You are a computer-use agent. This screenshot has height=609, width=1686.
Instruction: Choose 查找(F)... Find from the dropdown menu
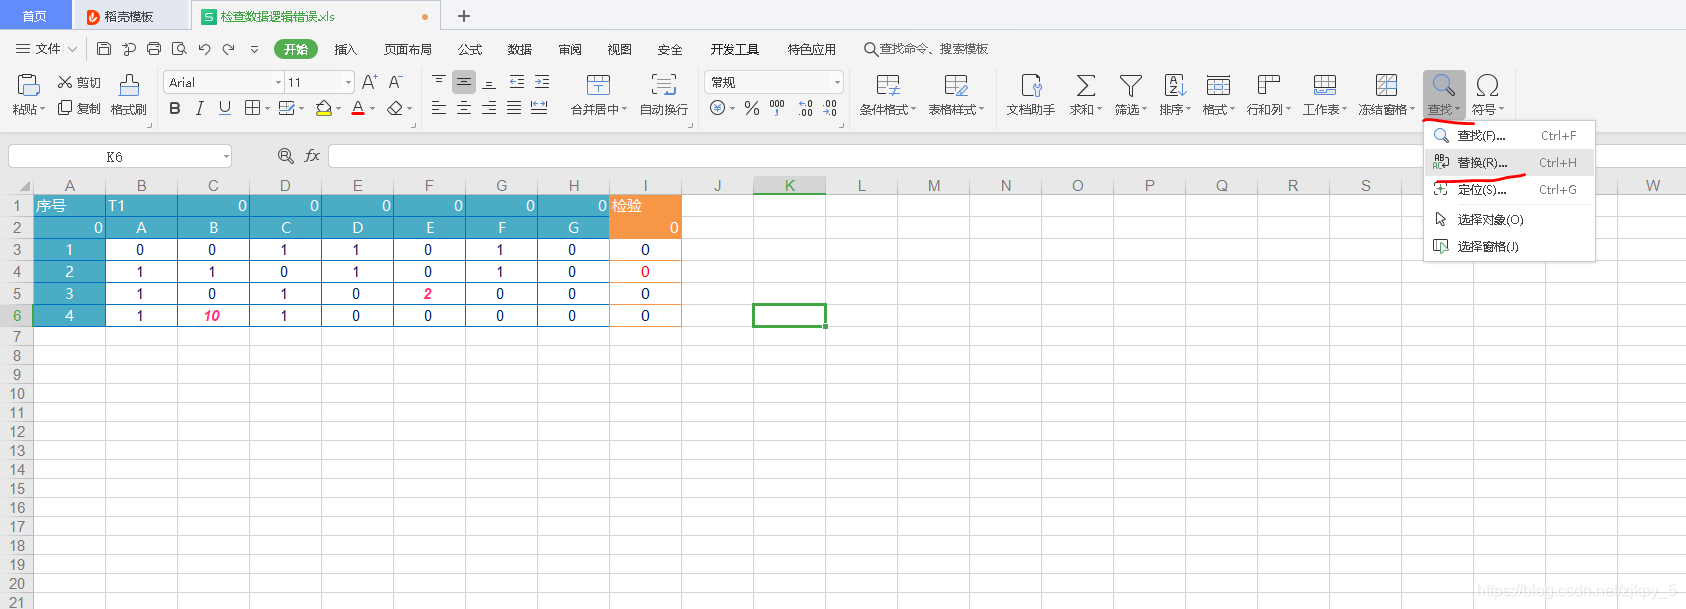(1509, 136)
